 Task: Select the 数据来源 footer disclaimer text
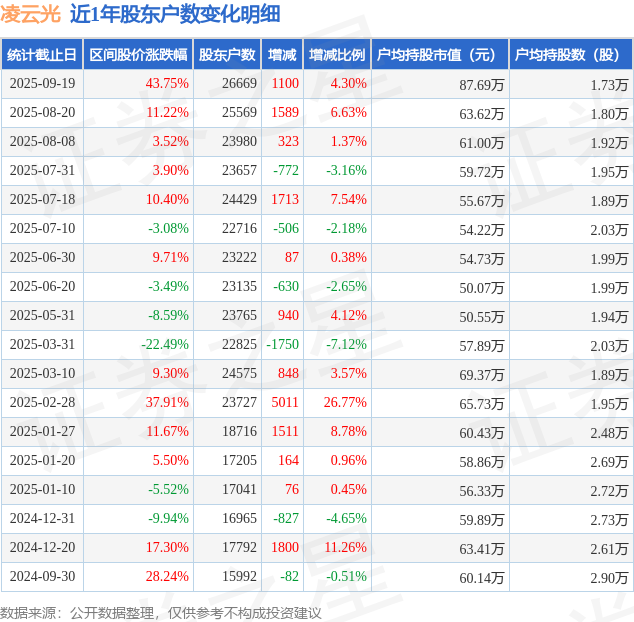click(x=161, y=613)
